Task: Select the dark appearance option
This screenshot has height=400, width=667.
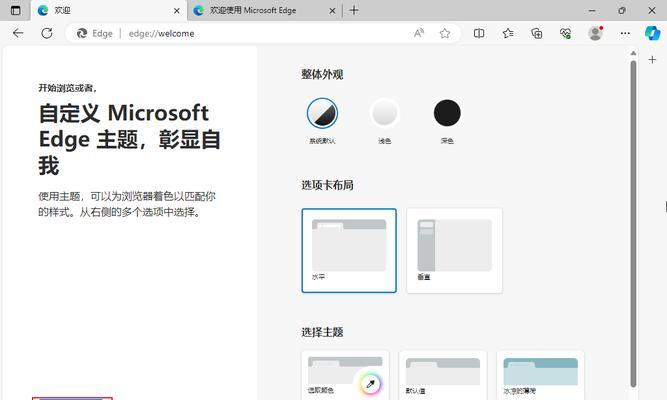Action: tap(447, 113)
